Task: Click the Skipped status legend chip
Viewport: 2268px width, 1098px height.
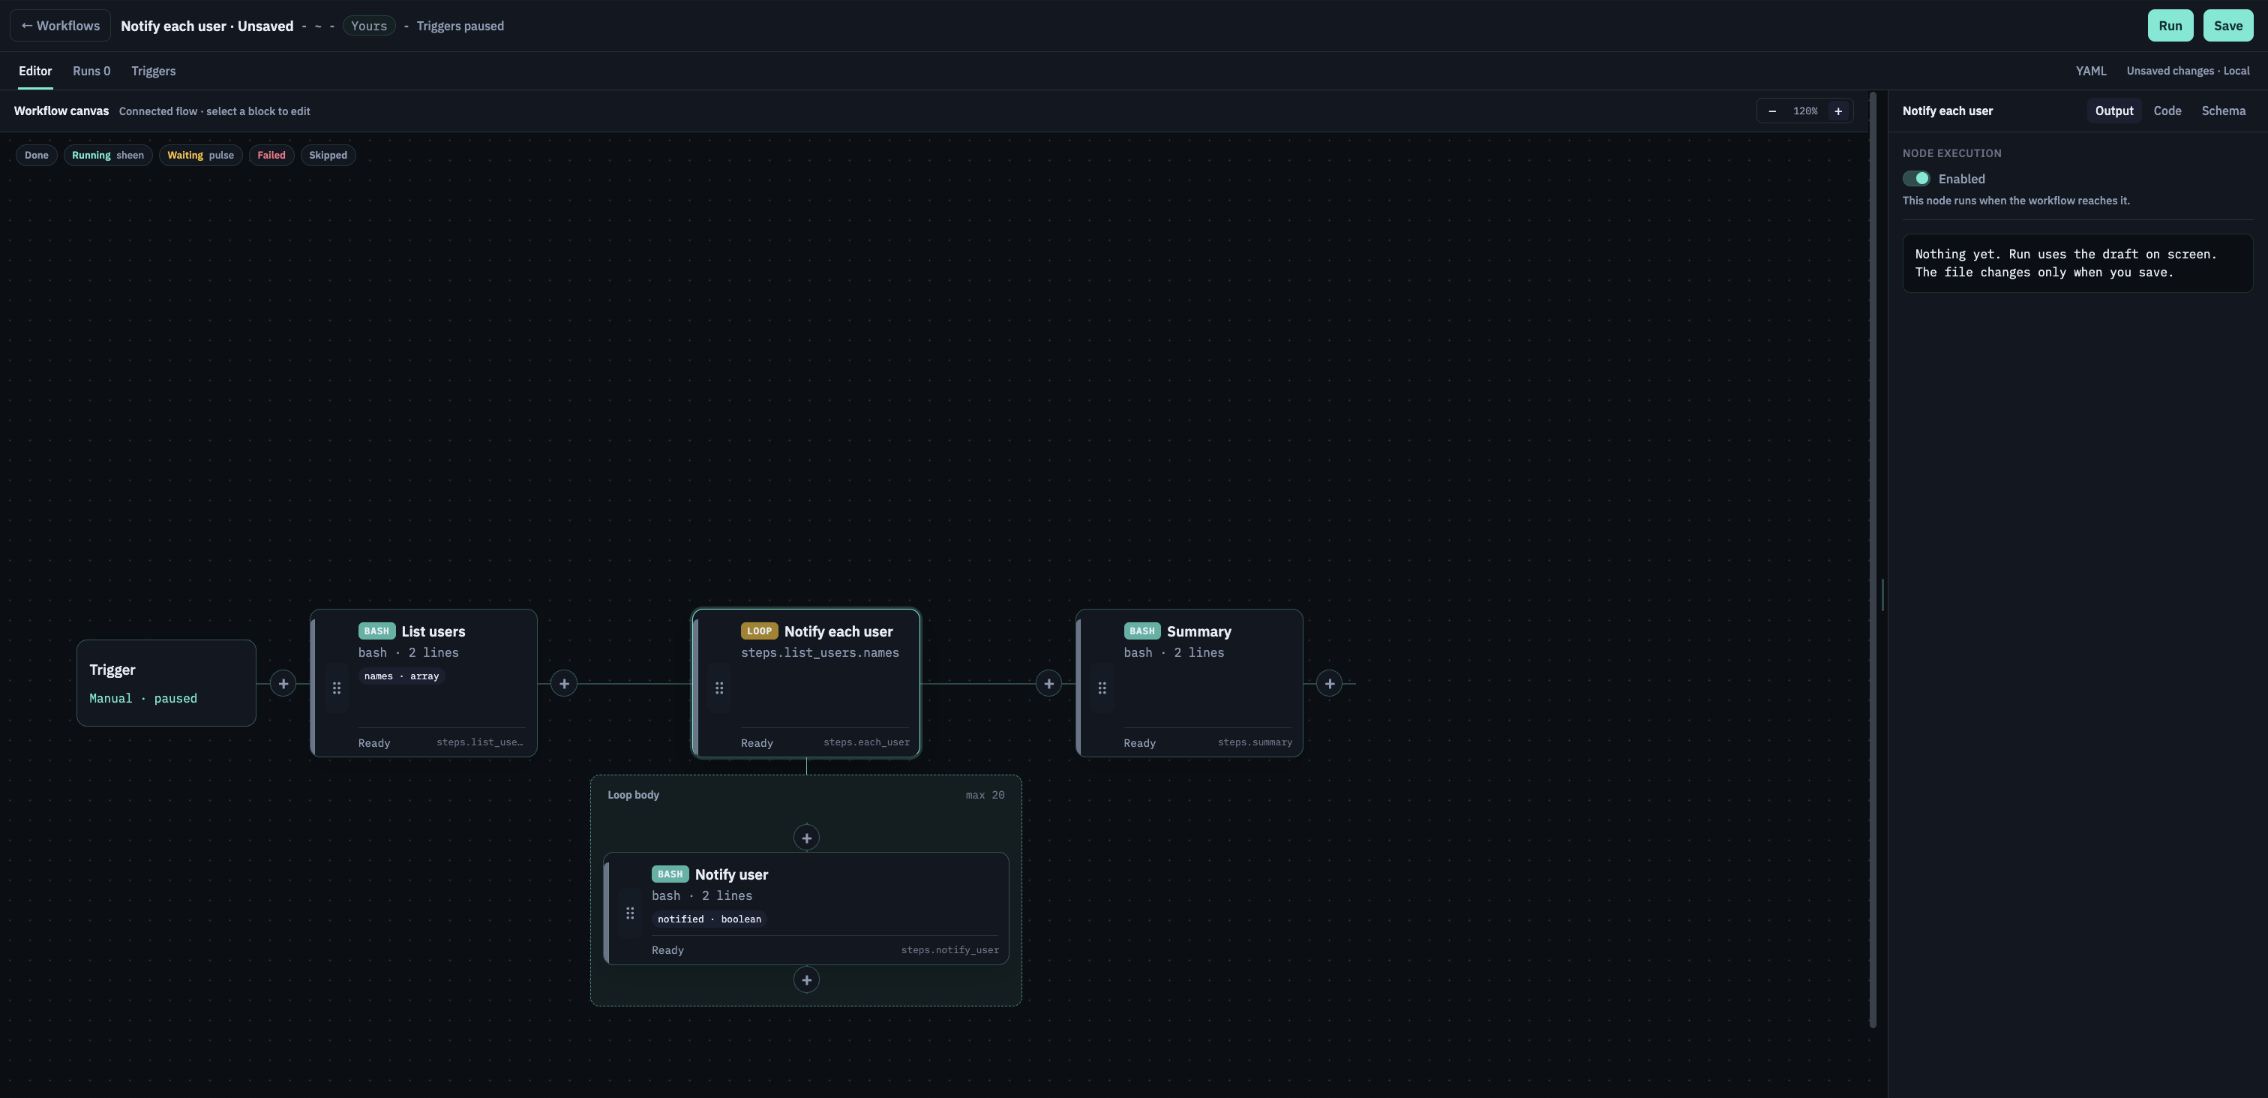Action: (x=328, y=155)
